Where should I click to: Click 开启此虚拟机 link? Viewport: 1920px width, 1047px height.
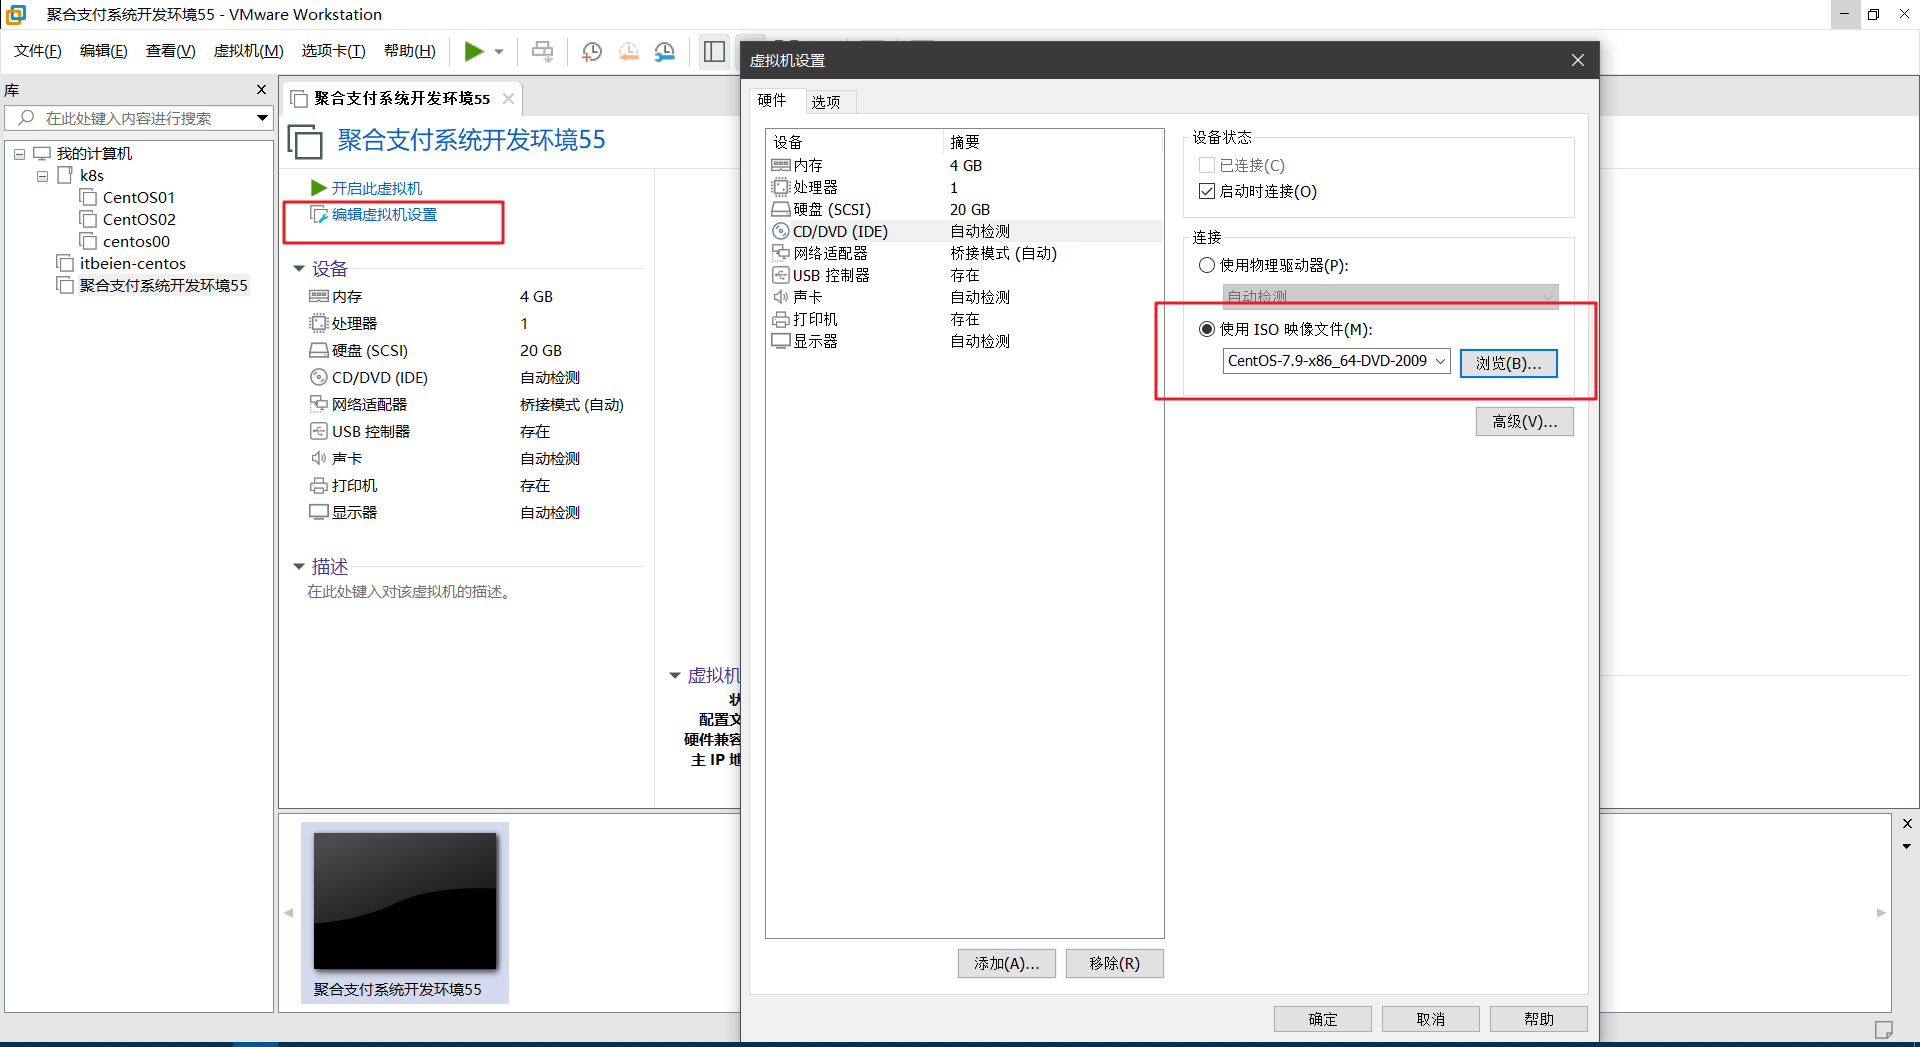pyautogui.click(x=377, y=188)
